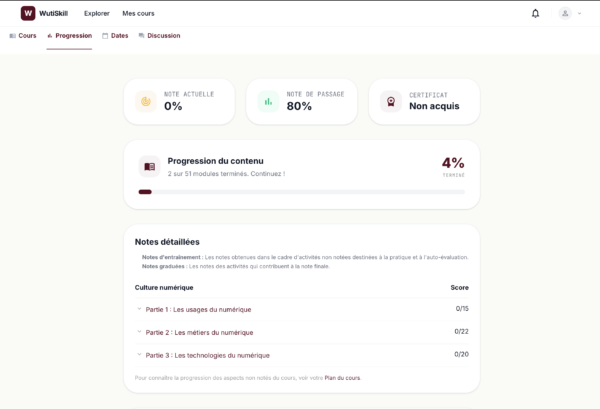600x409 pixels.
Task: Click the open book progression icon
Action: [x=149, y=167]
